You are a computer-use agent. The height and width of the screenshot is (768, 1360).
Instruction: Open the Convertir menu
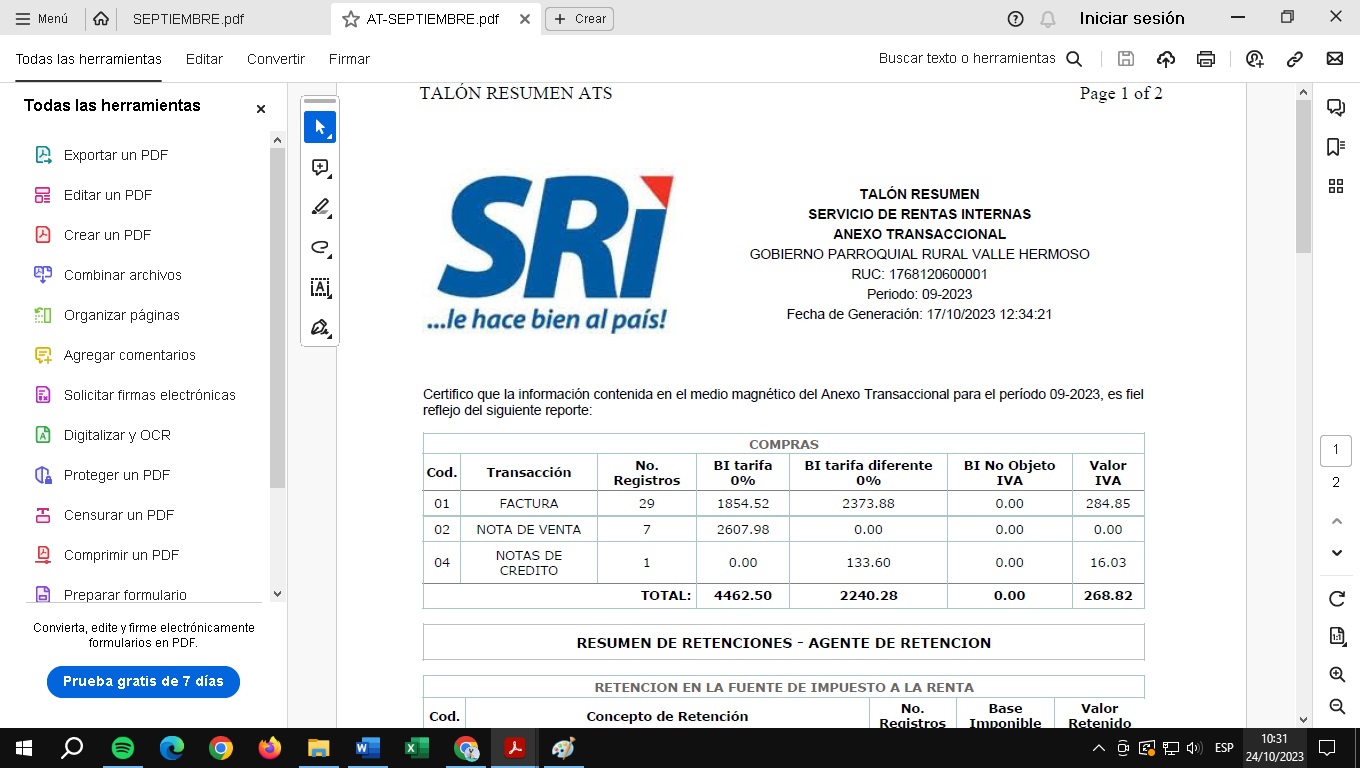[276, 59]
